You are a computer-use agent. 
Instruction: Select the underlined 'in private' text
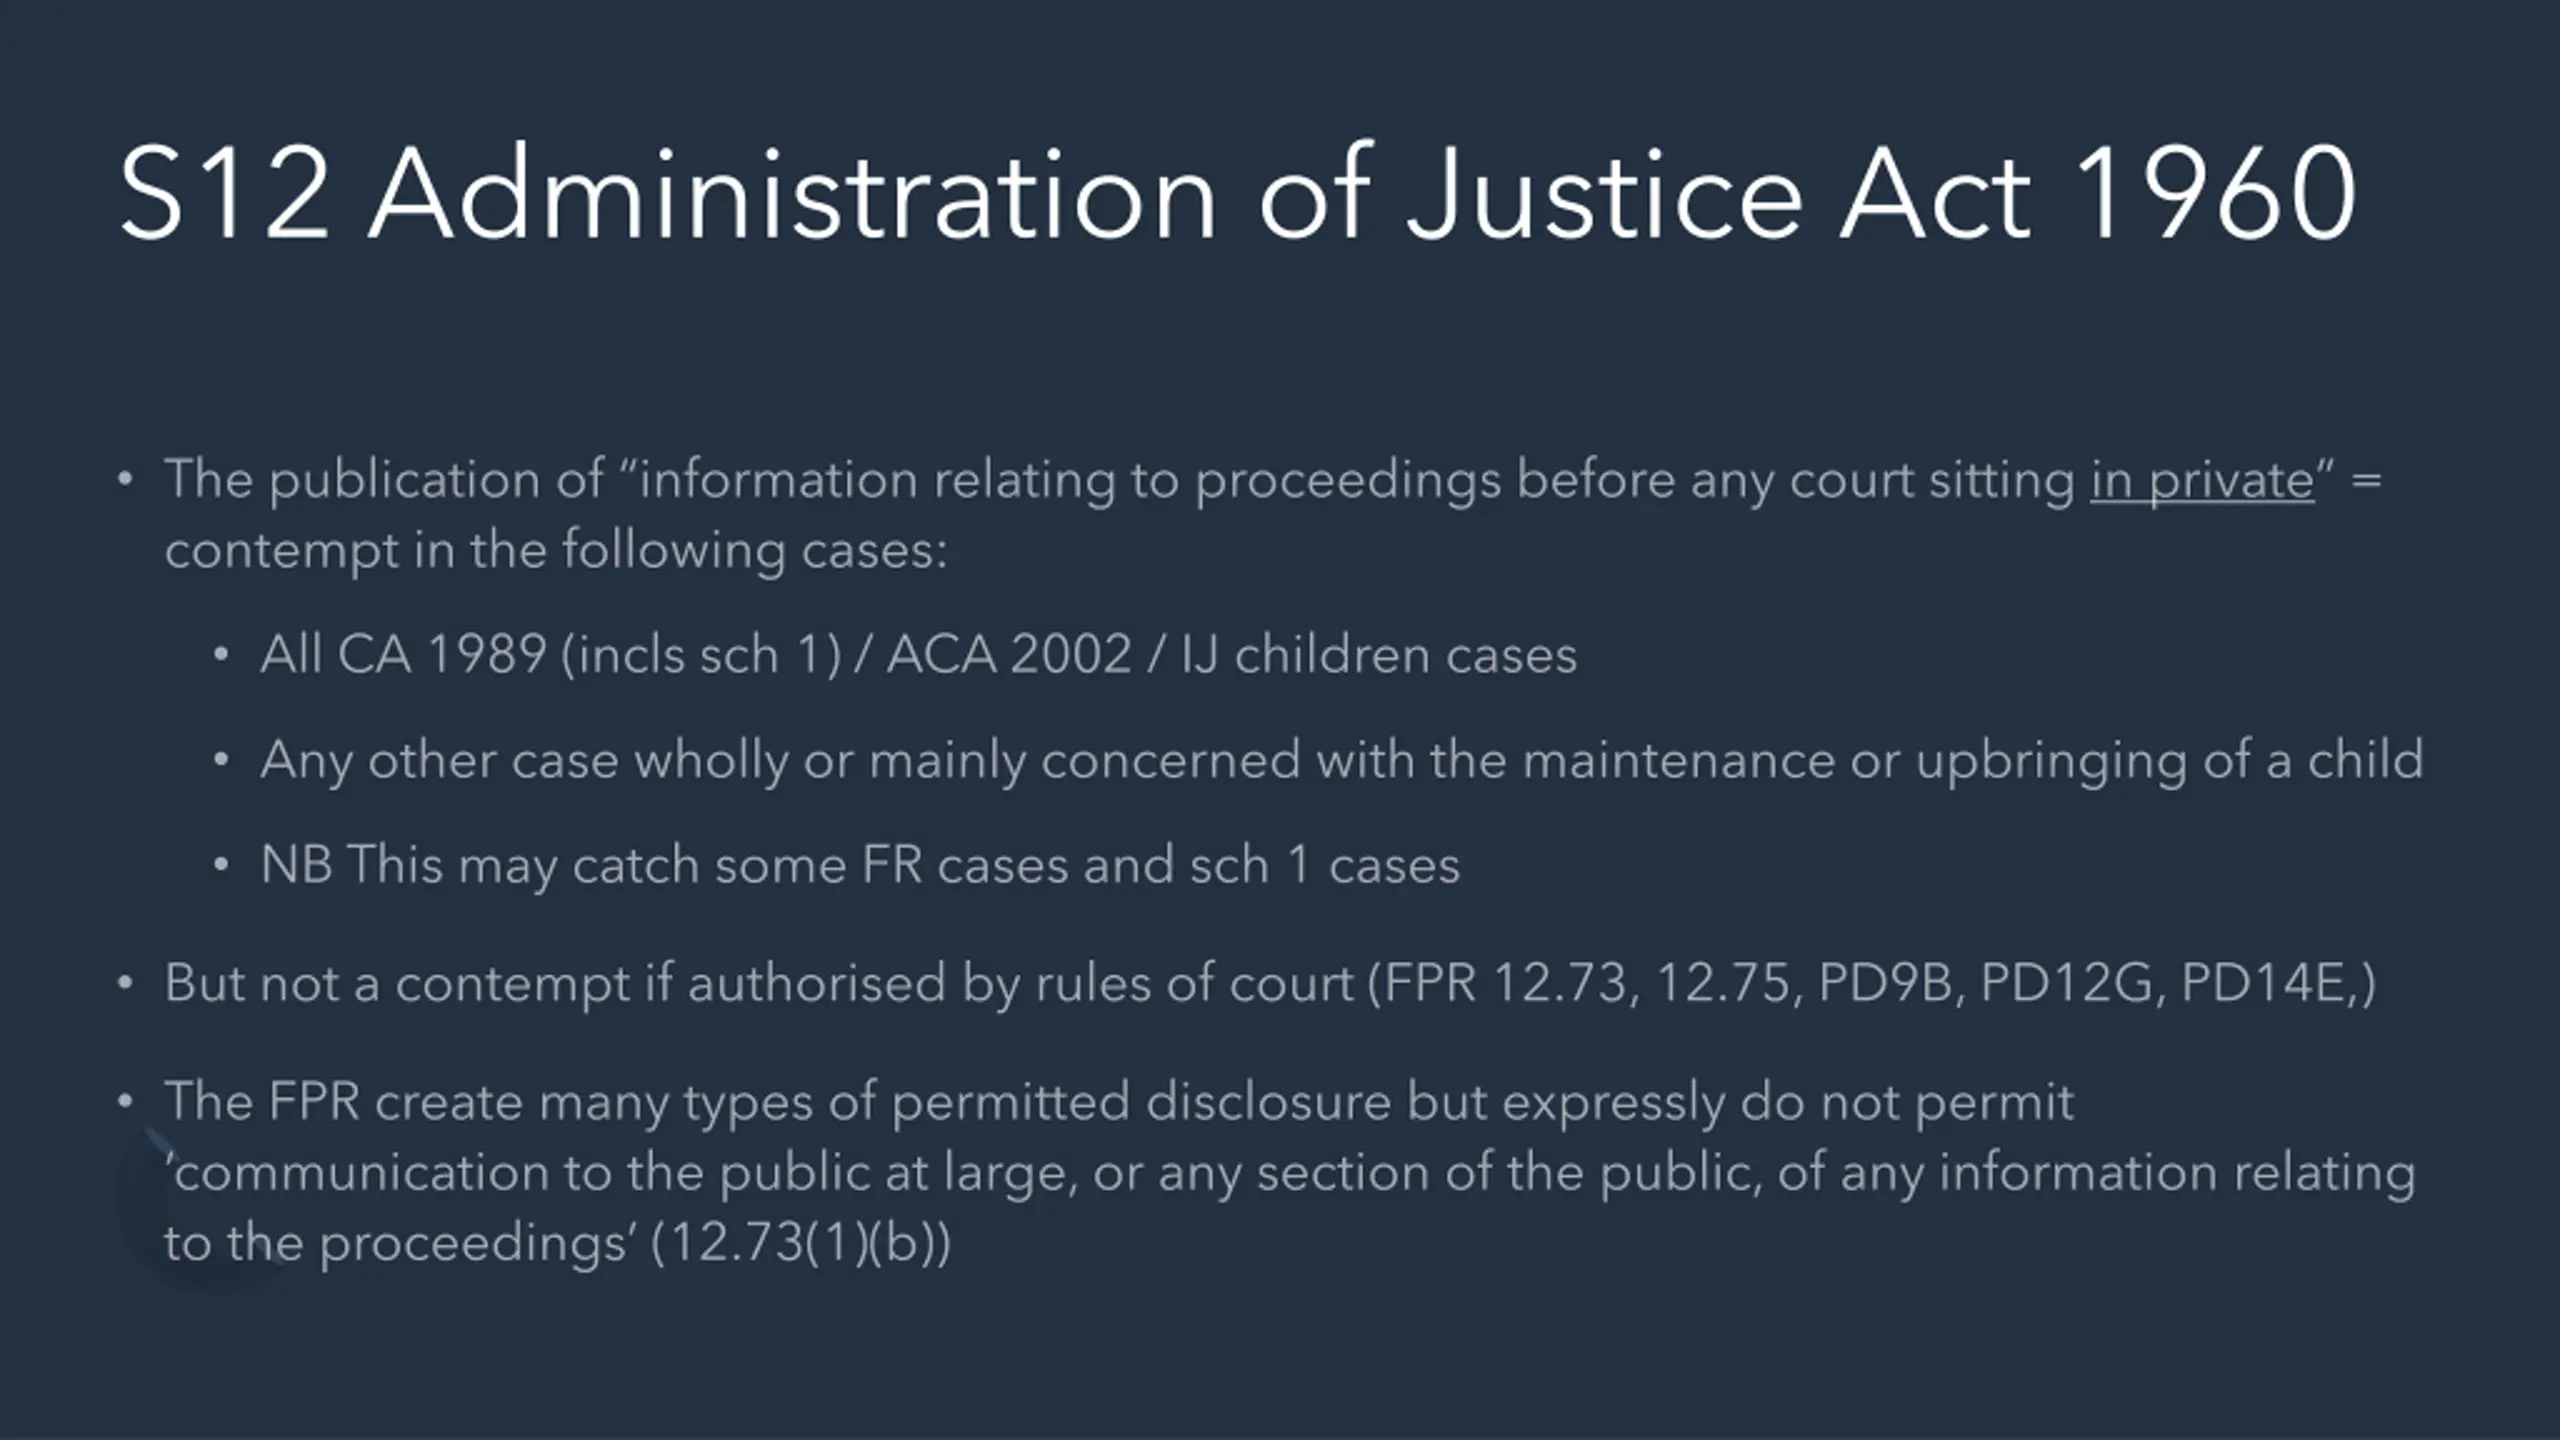[2202, 480]
